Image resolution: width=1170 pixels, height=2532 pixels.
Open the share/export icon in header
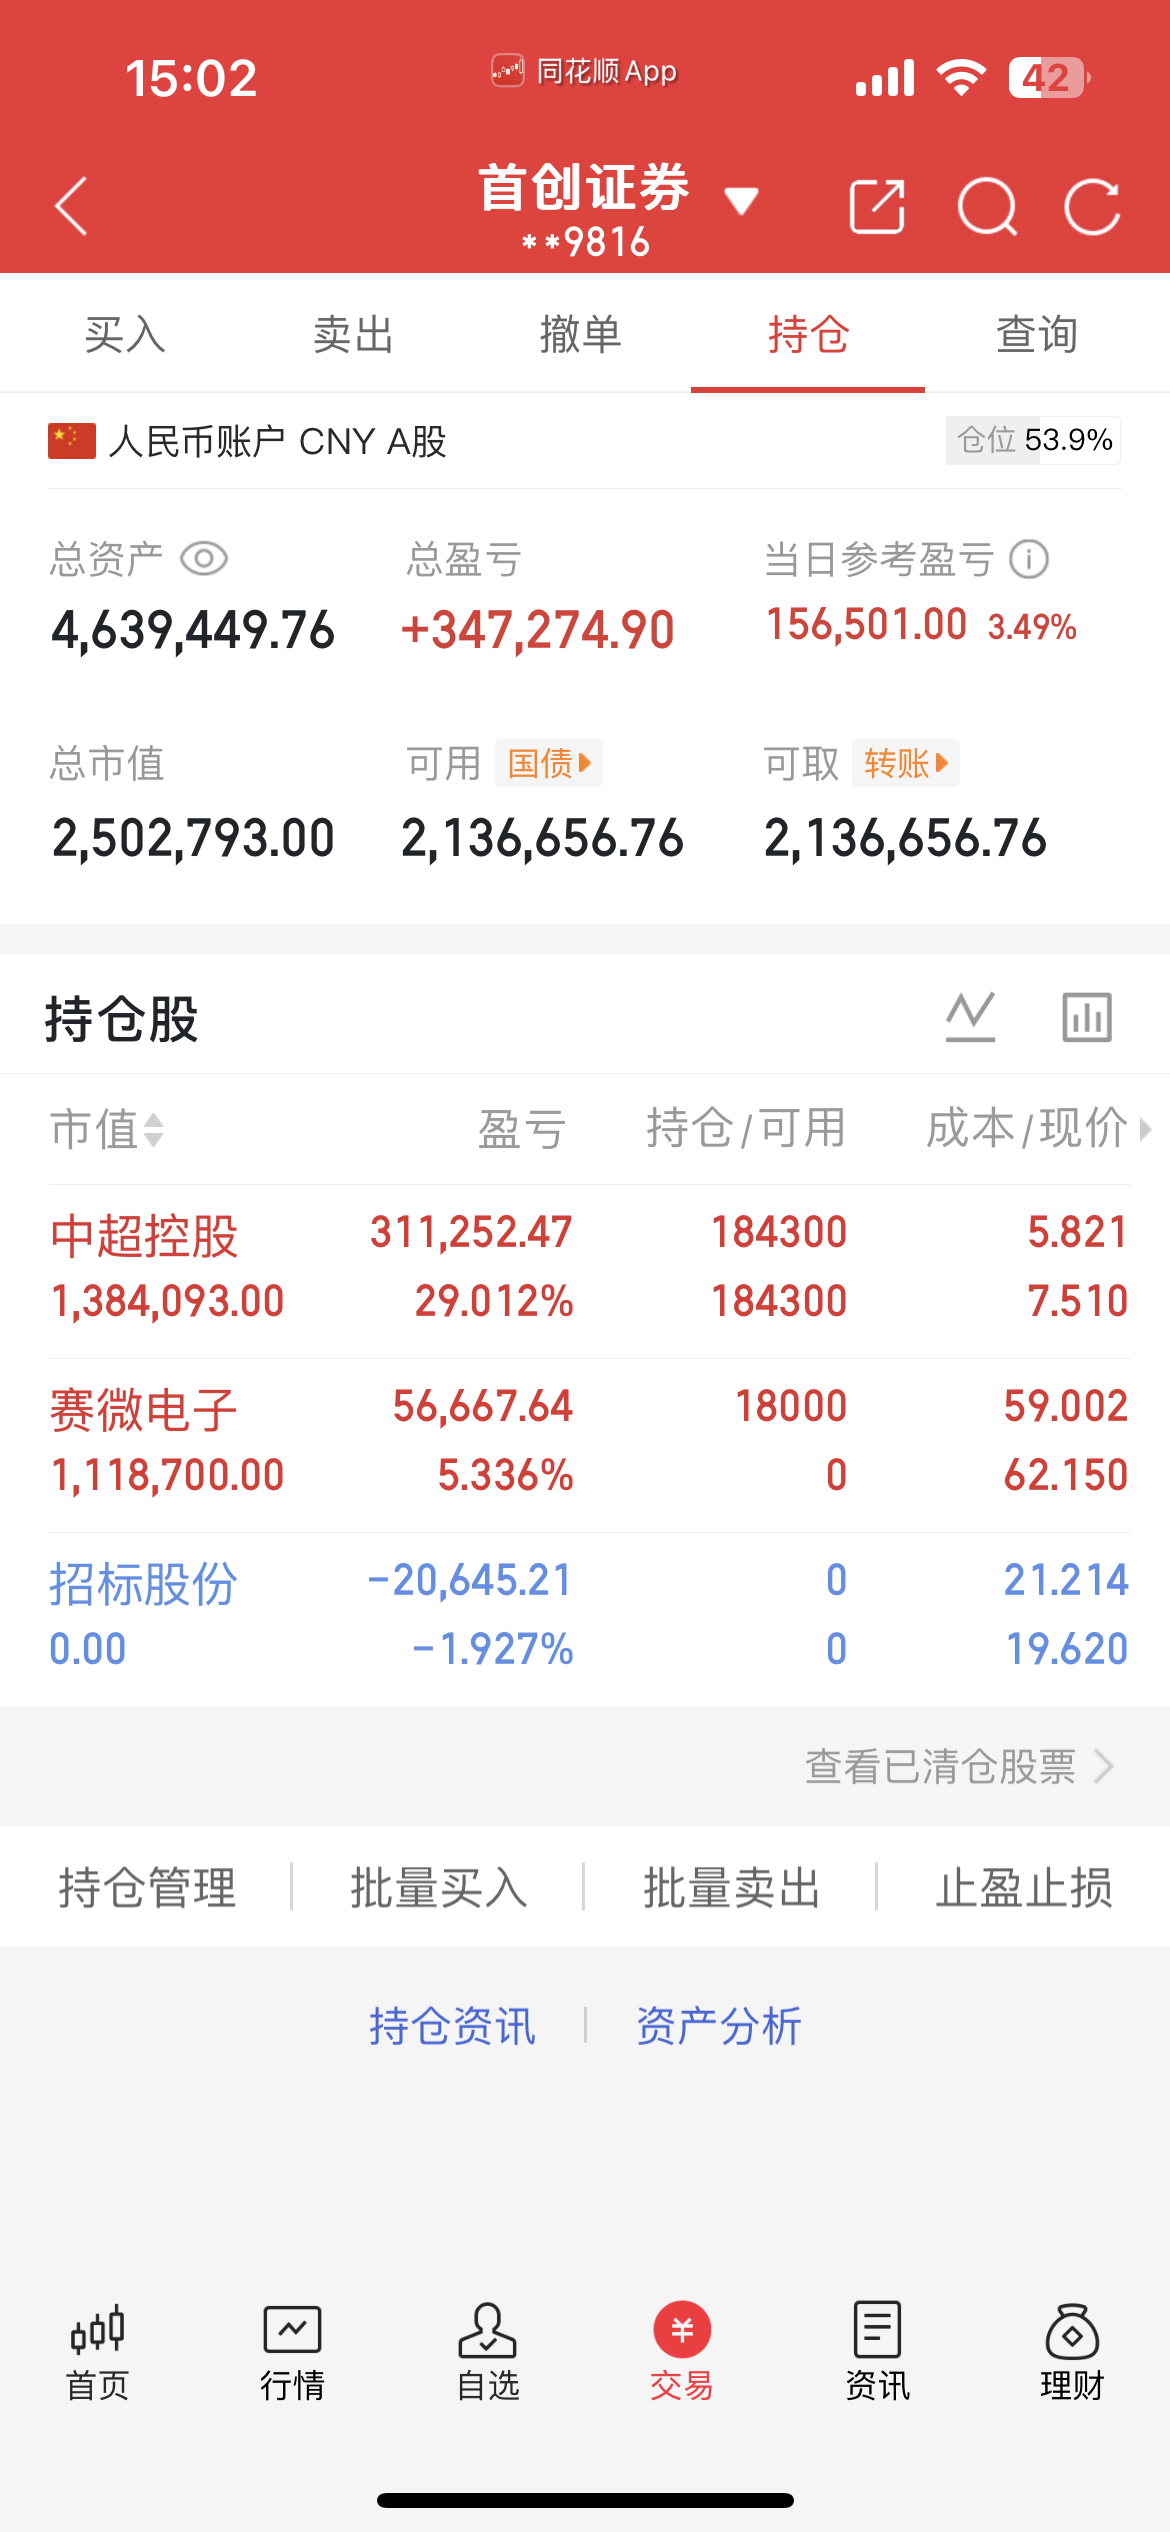[x=877, y=207]
